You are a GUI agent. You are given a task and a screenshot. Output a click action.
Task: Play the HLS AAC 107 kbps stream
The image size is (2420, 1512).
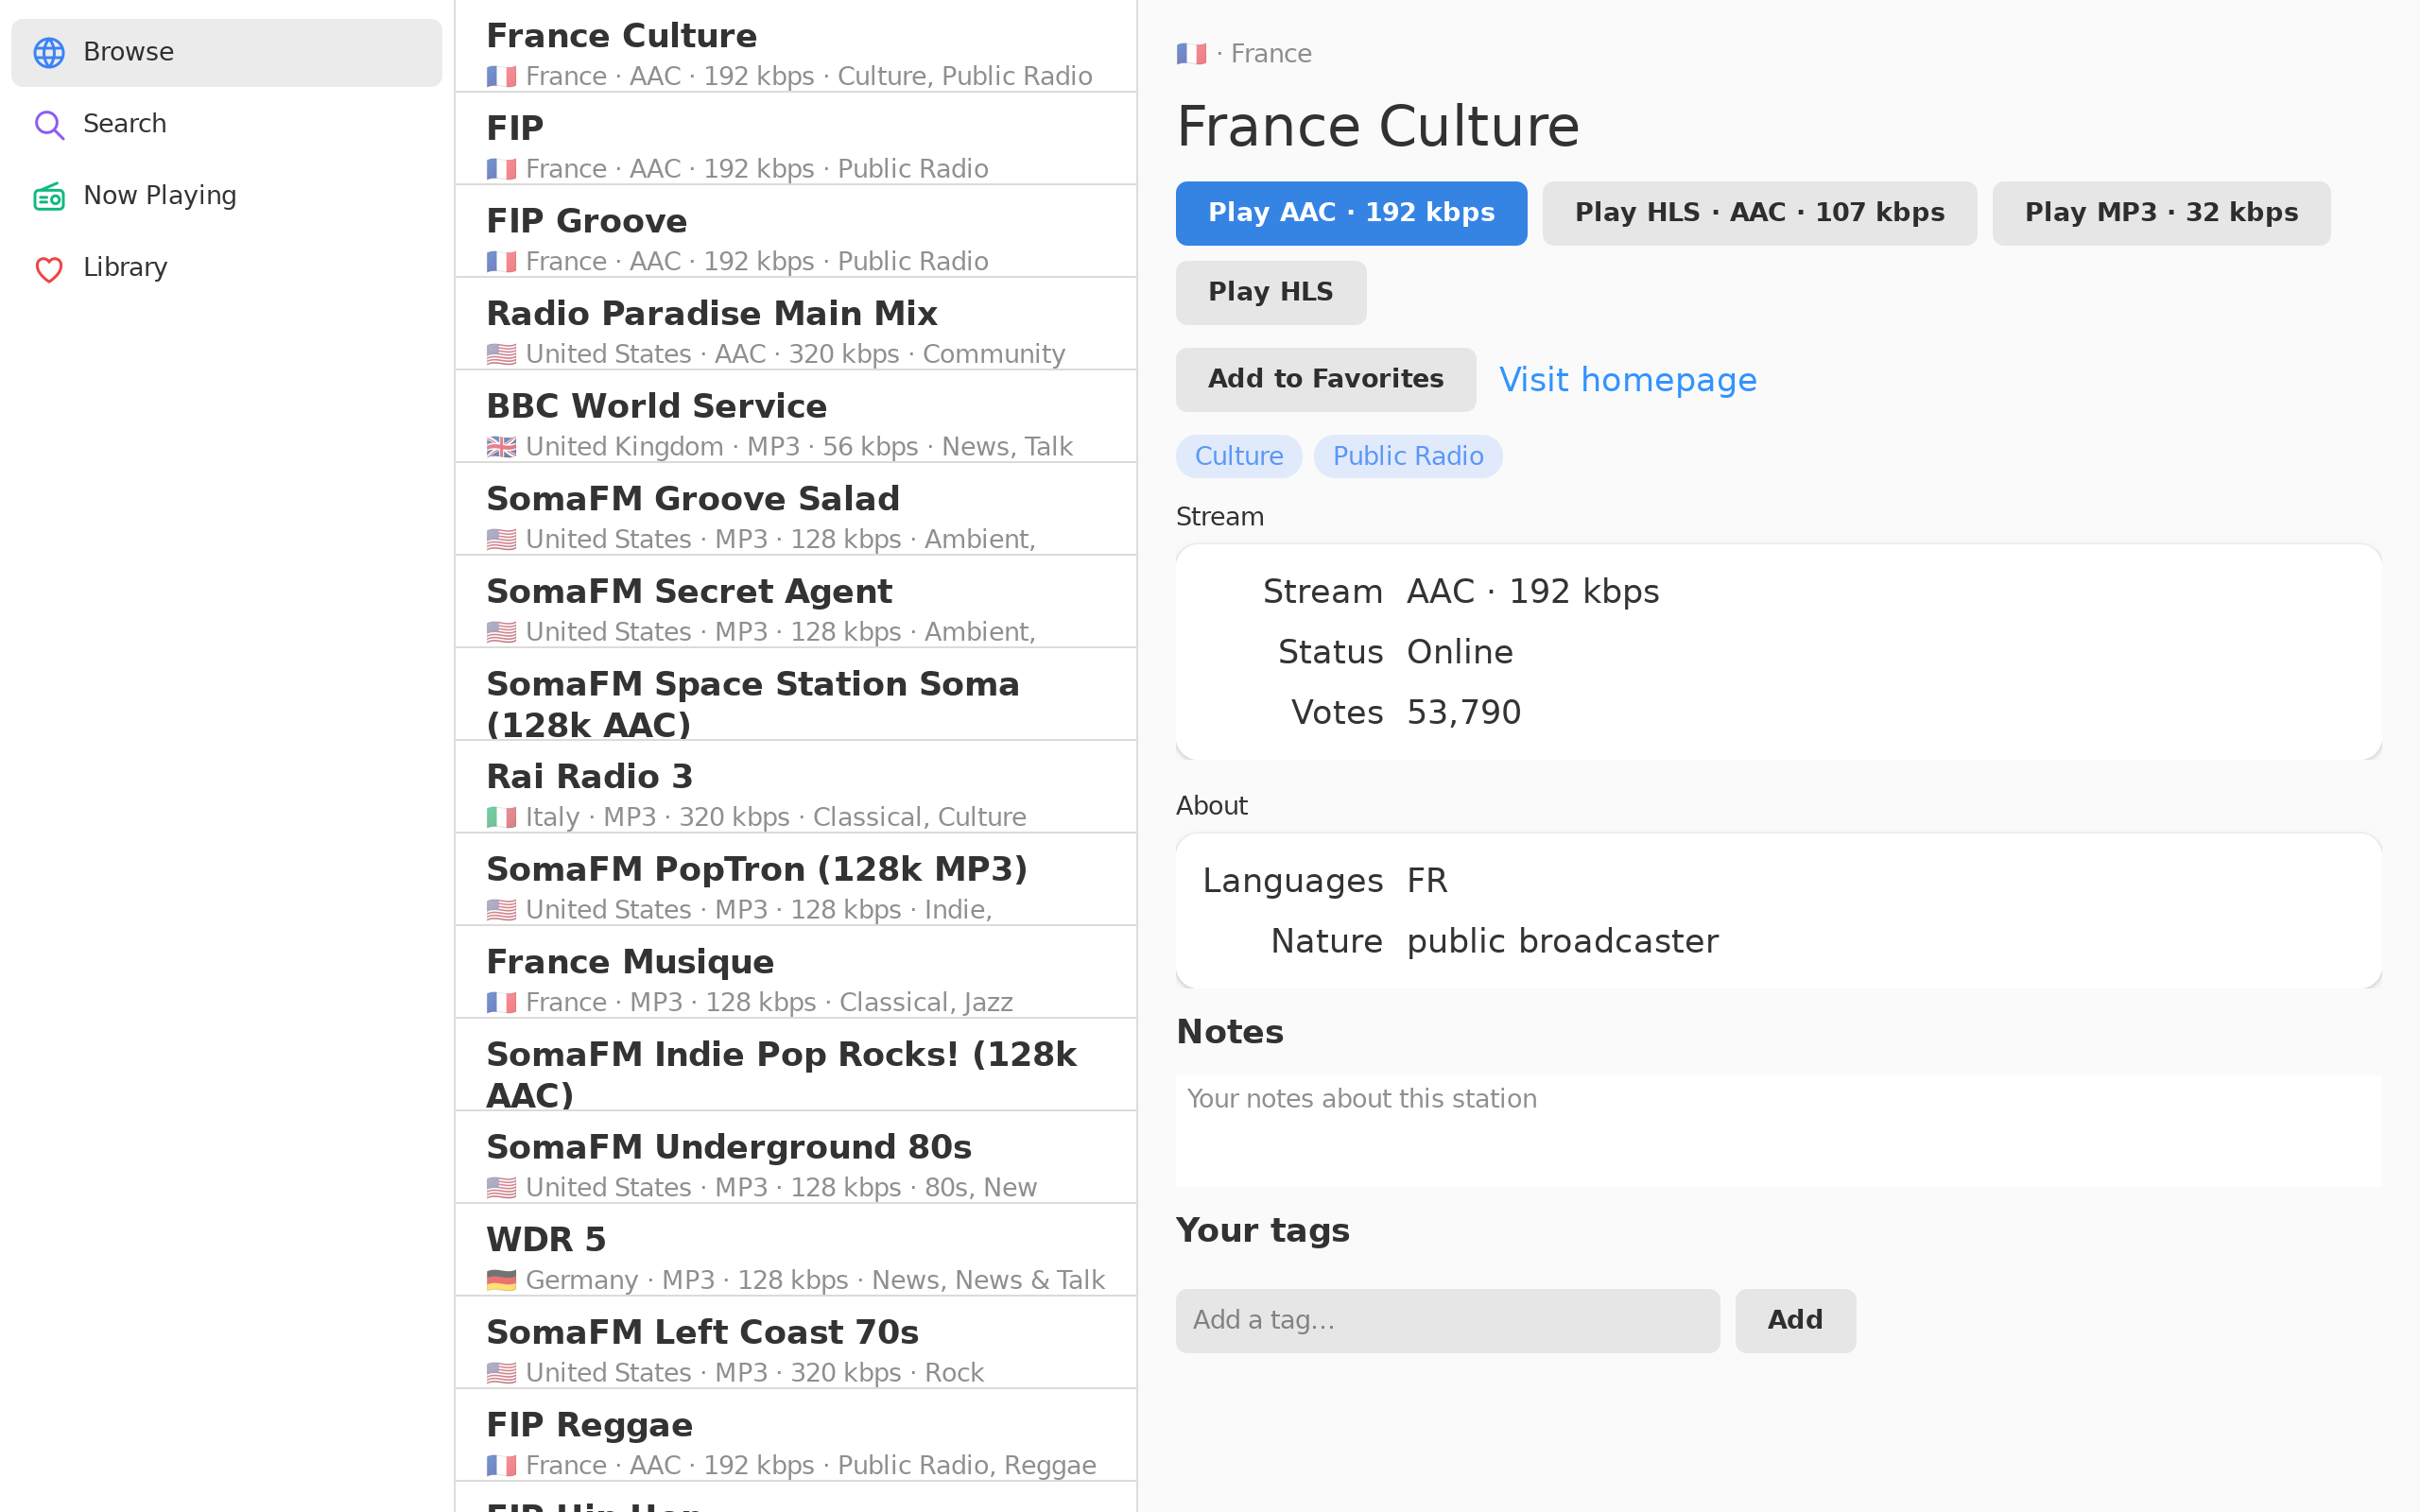1759,213
